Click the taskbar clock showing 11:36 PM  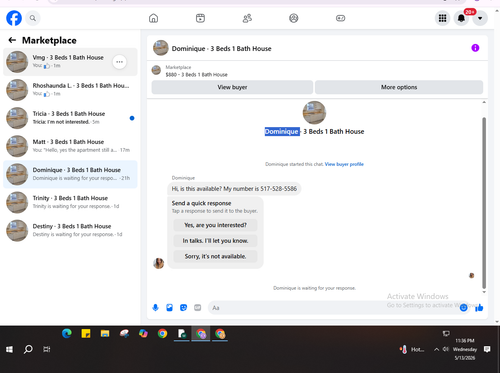point(465,349)
